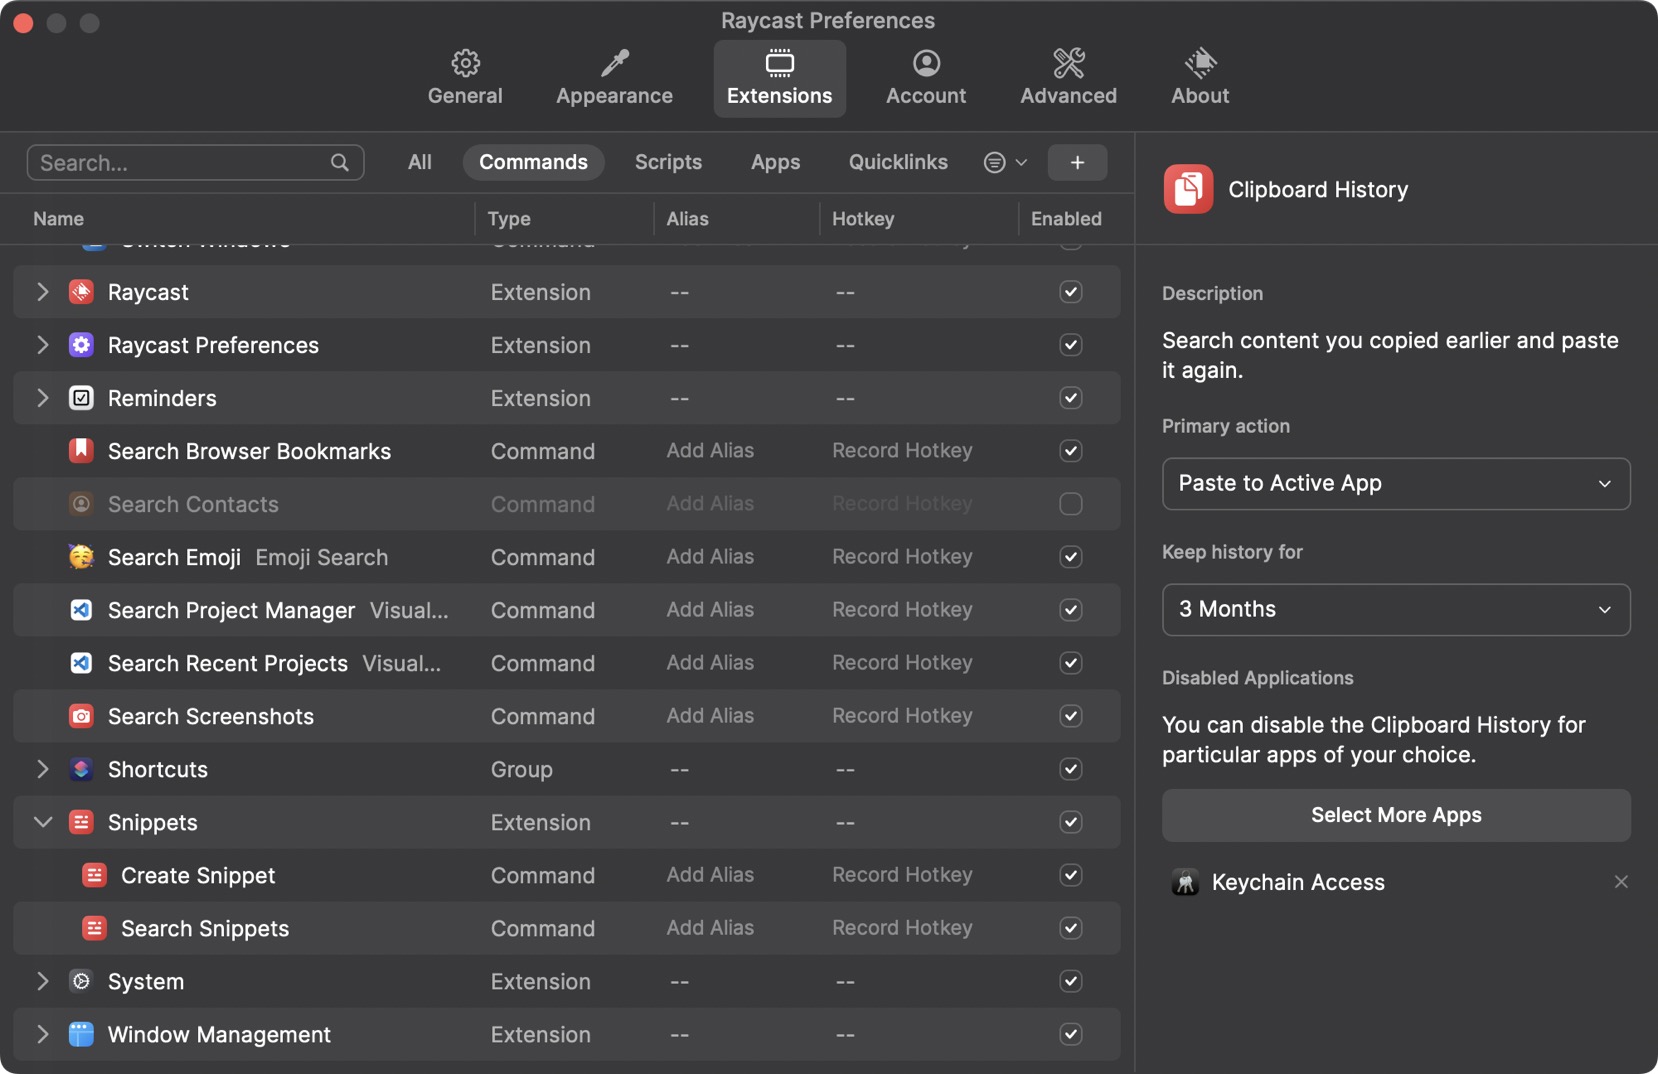Click the Create Snippet icon
Image resolution: width=1658 pixels, height=1074 pixels.
tap(94, 875)
